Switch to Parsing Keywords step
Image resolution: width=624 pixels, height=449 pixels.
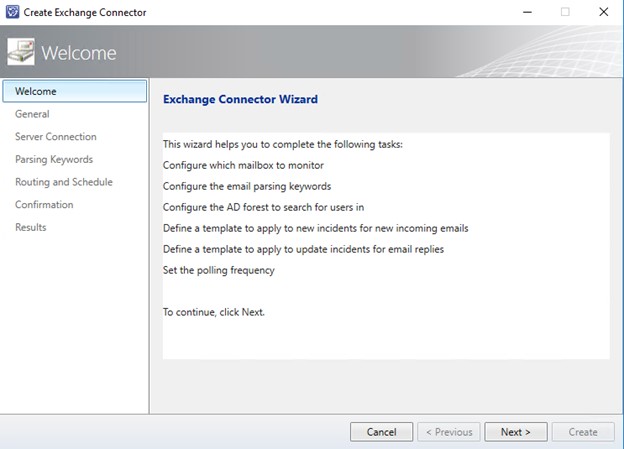54,159
